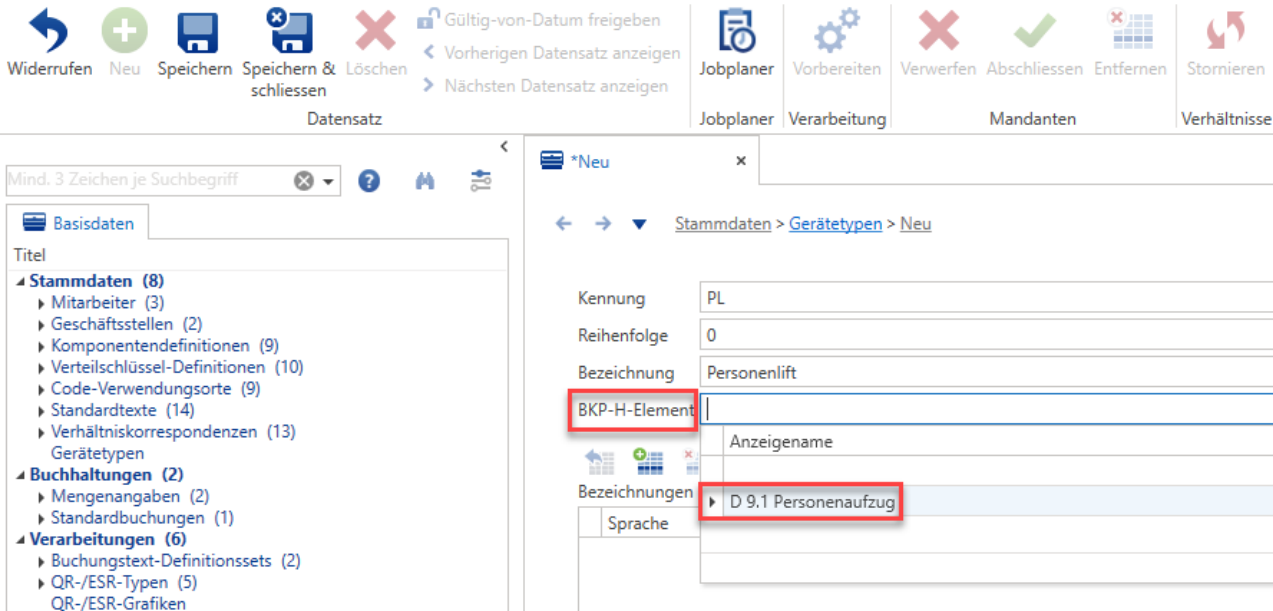Collapse the Stammdaten (8) tree node

click(22, 282)
